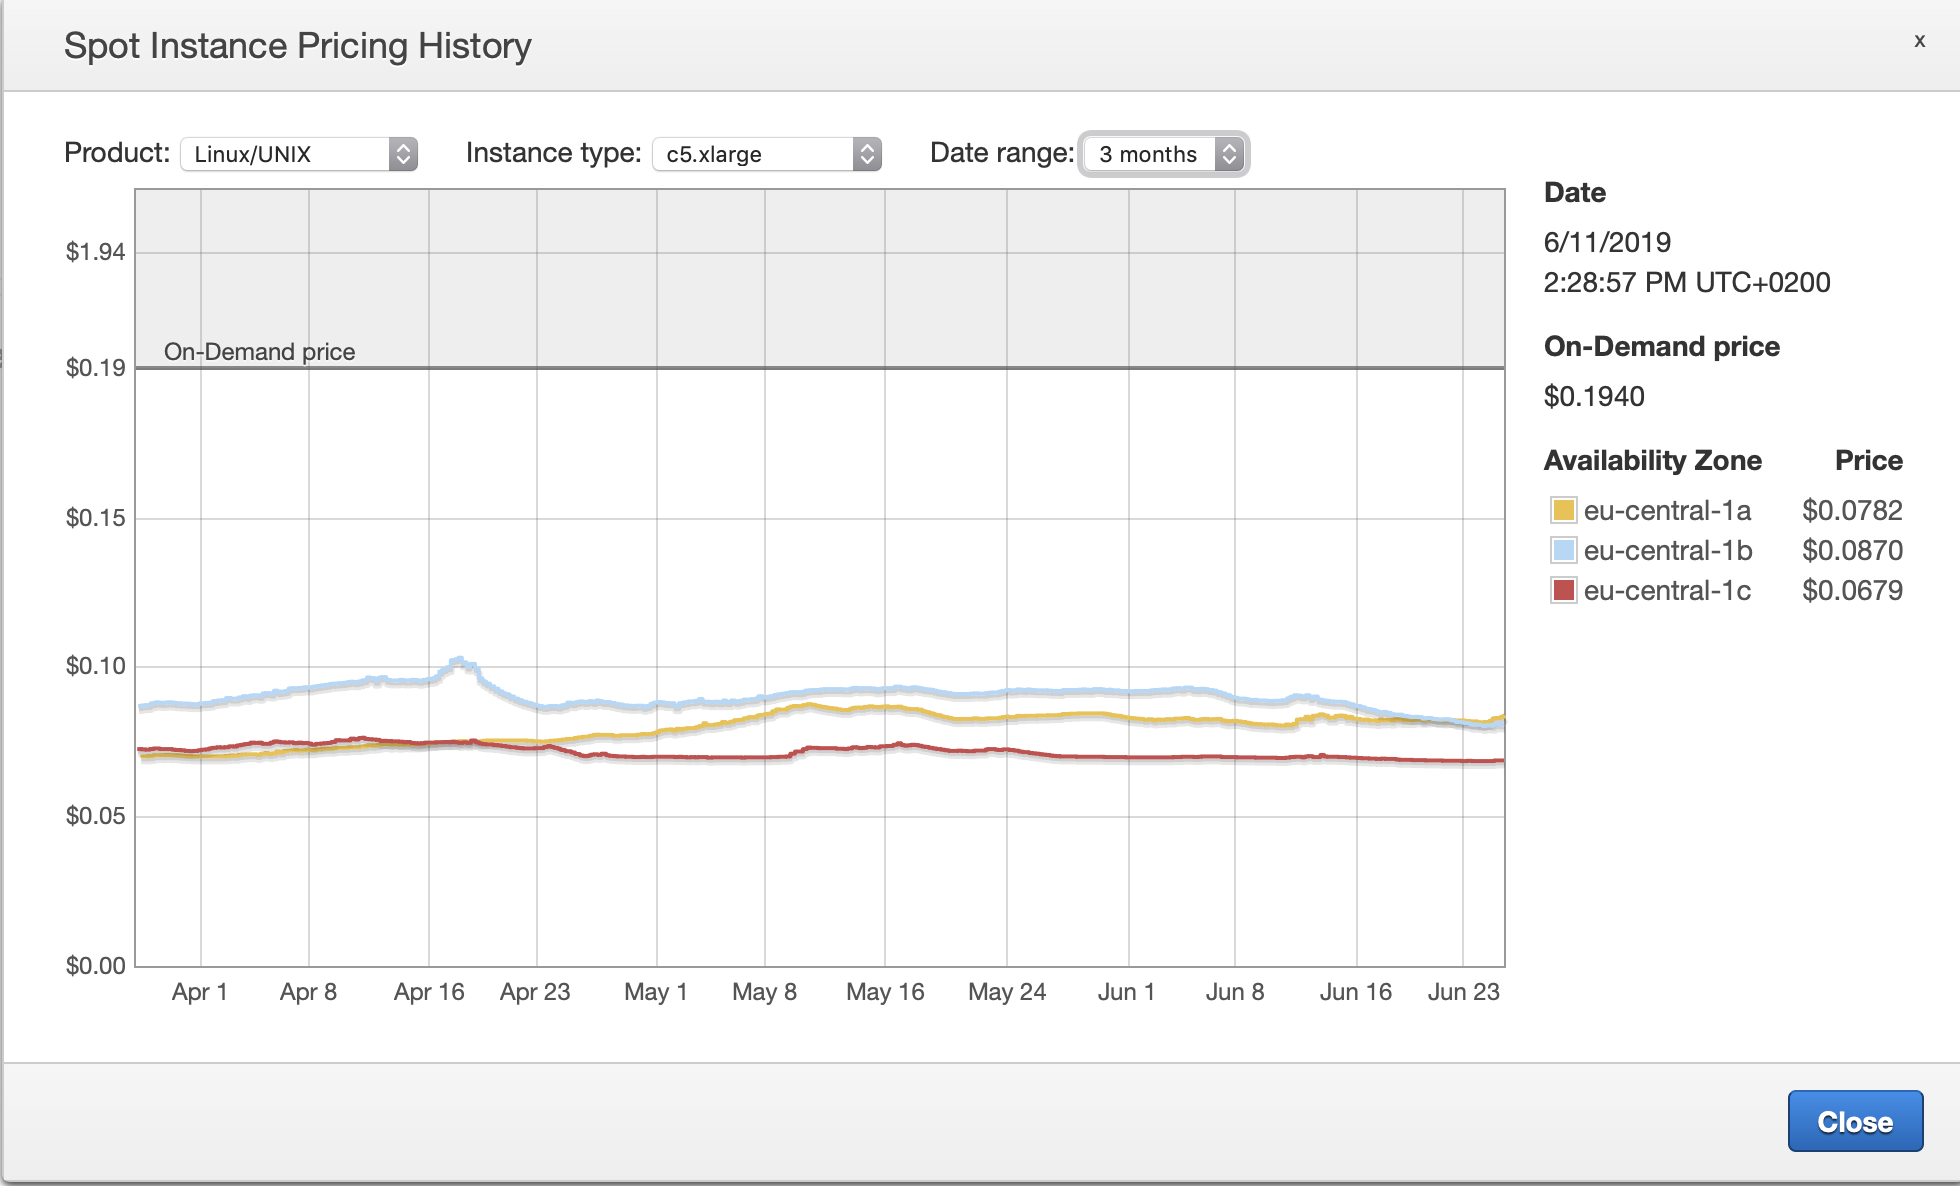Click the eu-central-1b zone label

pos(1667,550)
